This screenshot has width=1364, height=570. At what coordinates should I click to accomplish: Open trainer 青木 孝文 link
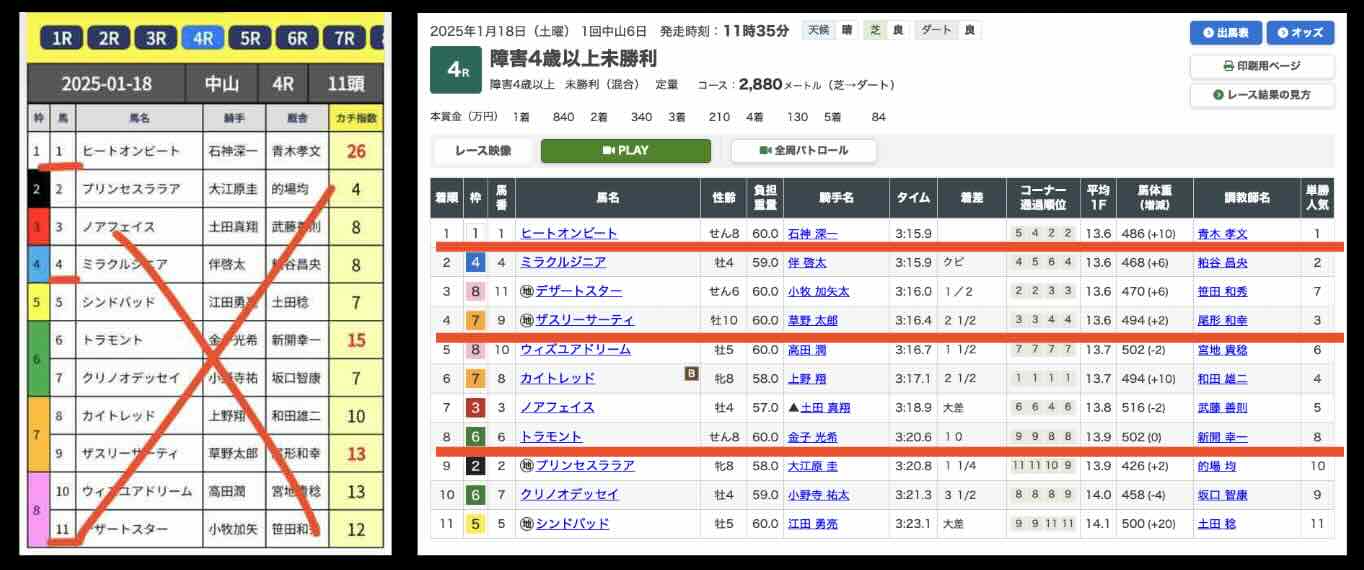click(x=1222, y=233)
